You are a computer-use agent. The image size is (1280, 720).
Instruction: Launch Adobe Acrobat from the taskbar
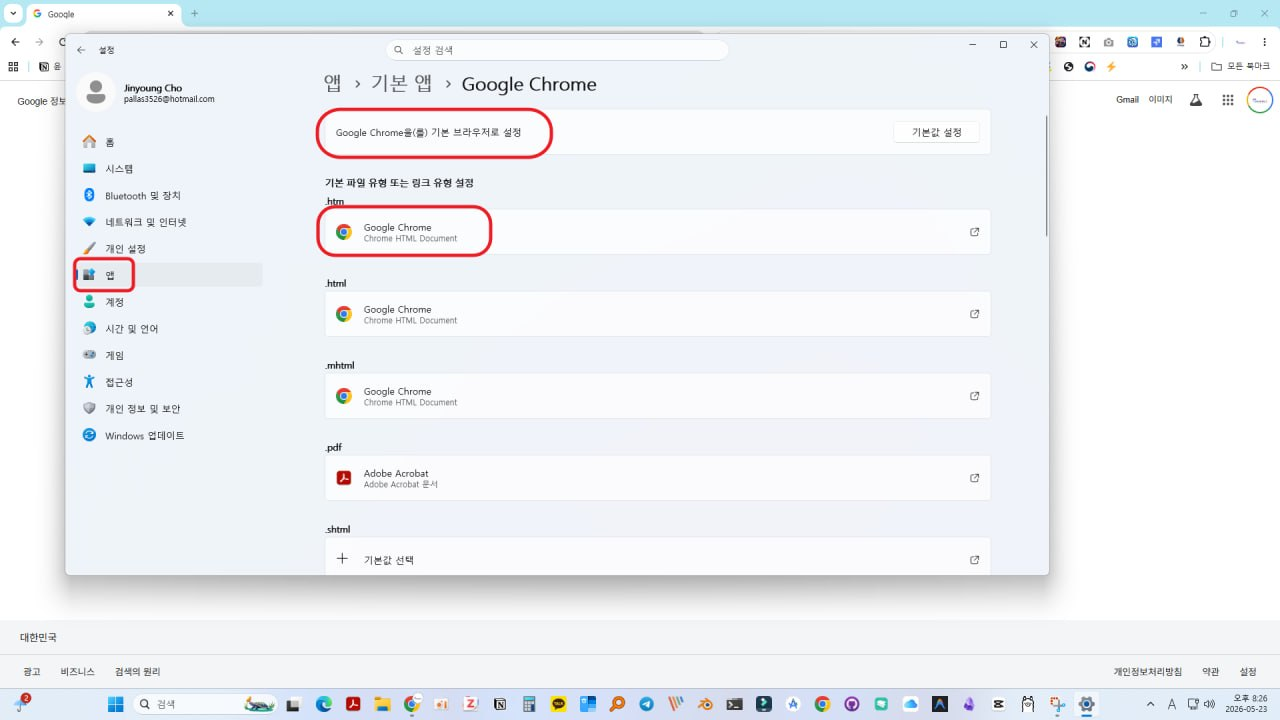pyautogui.click(x=353, y=704)
